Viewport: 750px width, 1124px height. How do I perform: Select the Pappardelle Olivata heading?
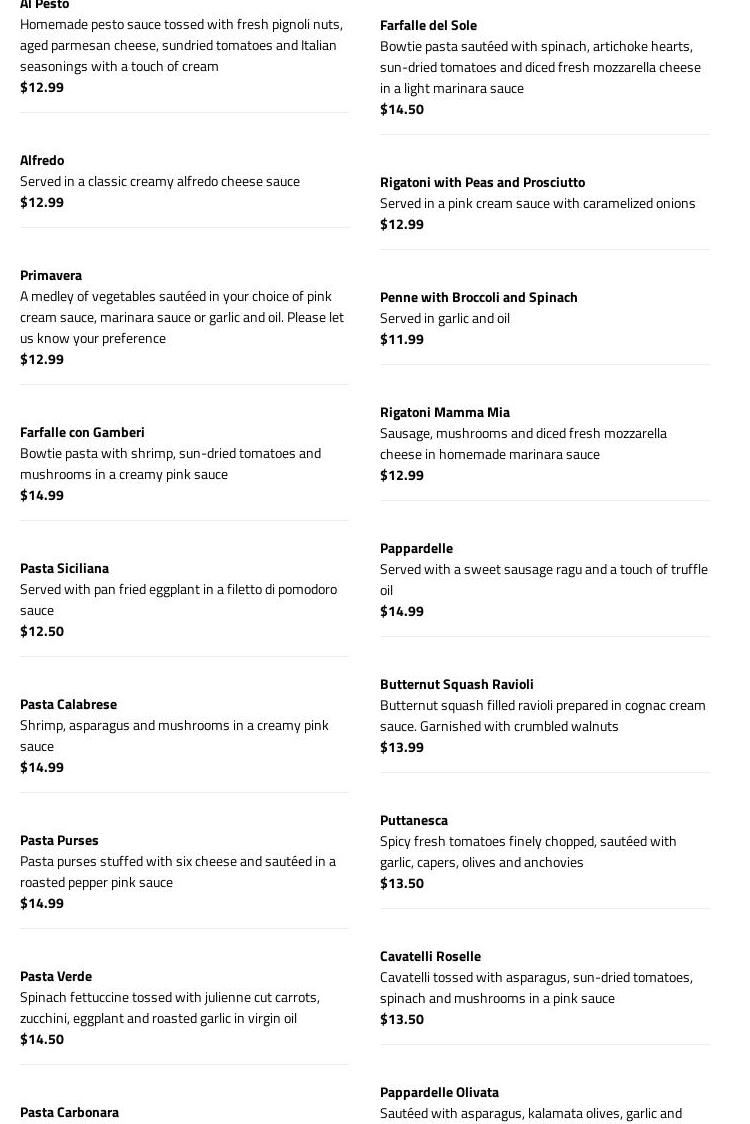(x=439, y=1092)
